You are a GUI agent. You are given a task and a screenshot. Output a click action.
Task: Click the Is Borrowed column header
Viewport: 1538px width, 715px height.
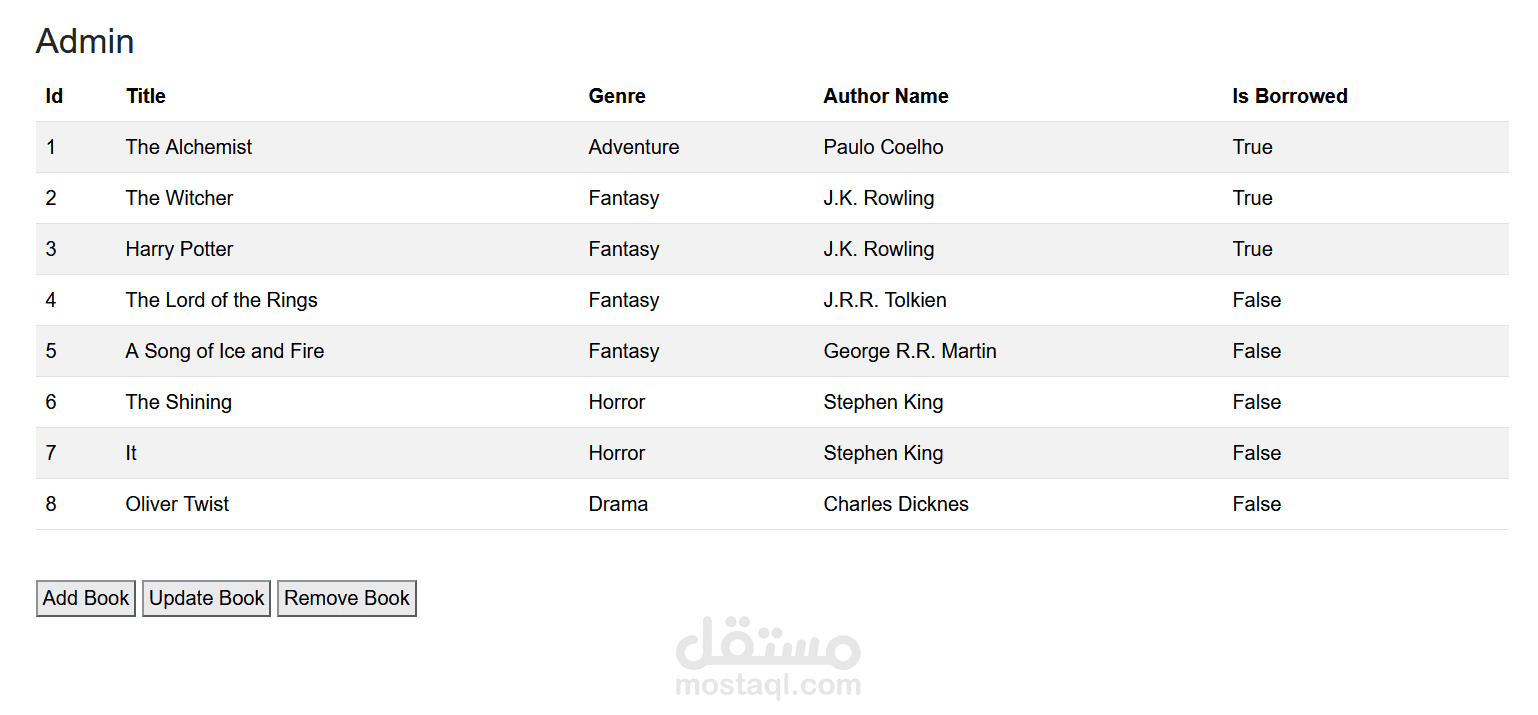[x=1290, y=96]
